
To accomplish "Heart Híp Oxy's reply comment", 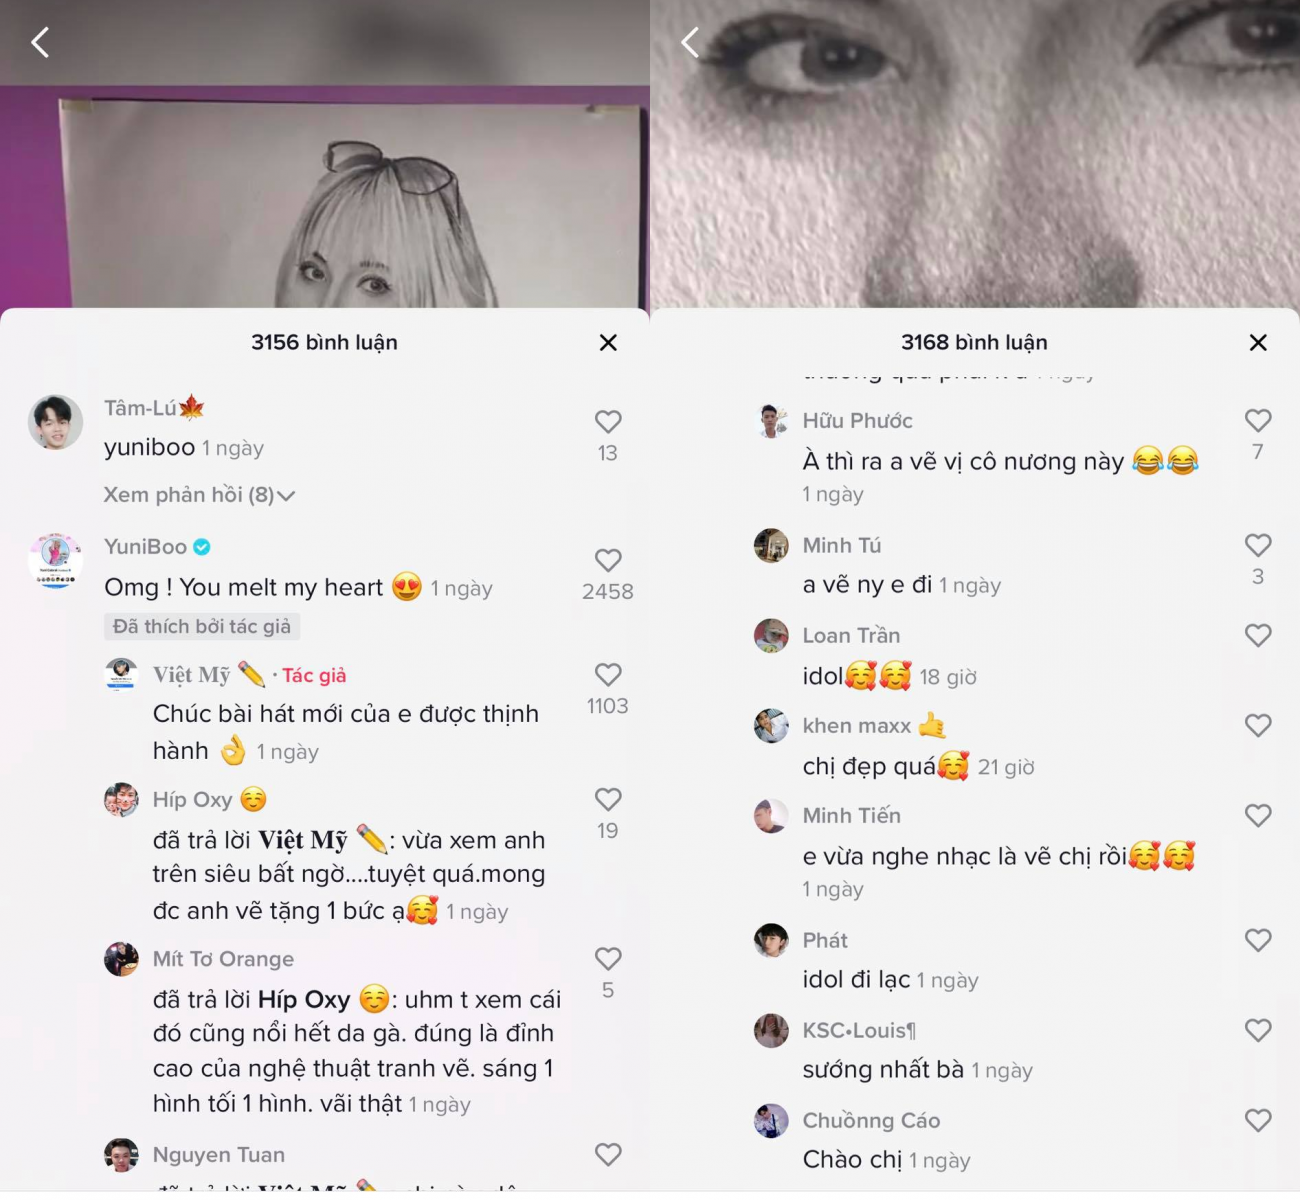I will tap(608, 800).
